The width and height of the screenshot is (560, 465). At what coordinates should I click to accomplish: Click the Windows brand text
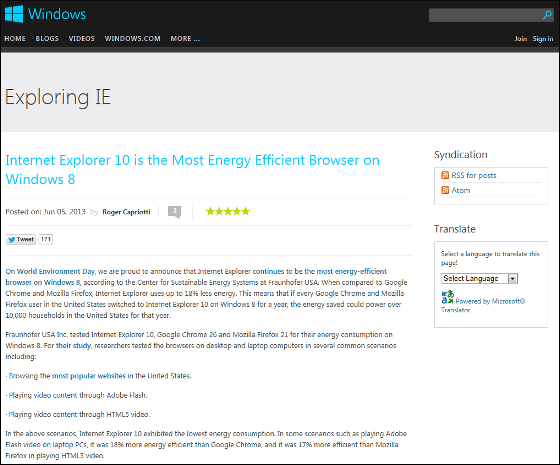(x=57, y=14)
